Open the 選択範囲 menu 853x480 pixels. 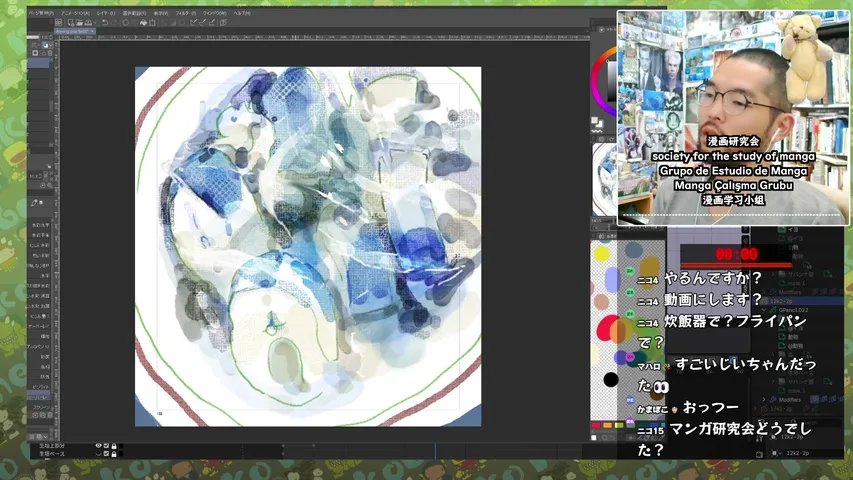[134, 13]
